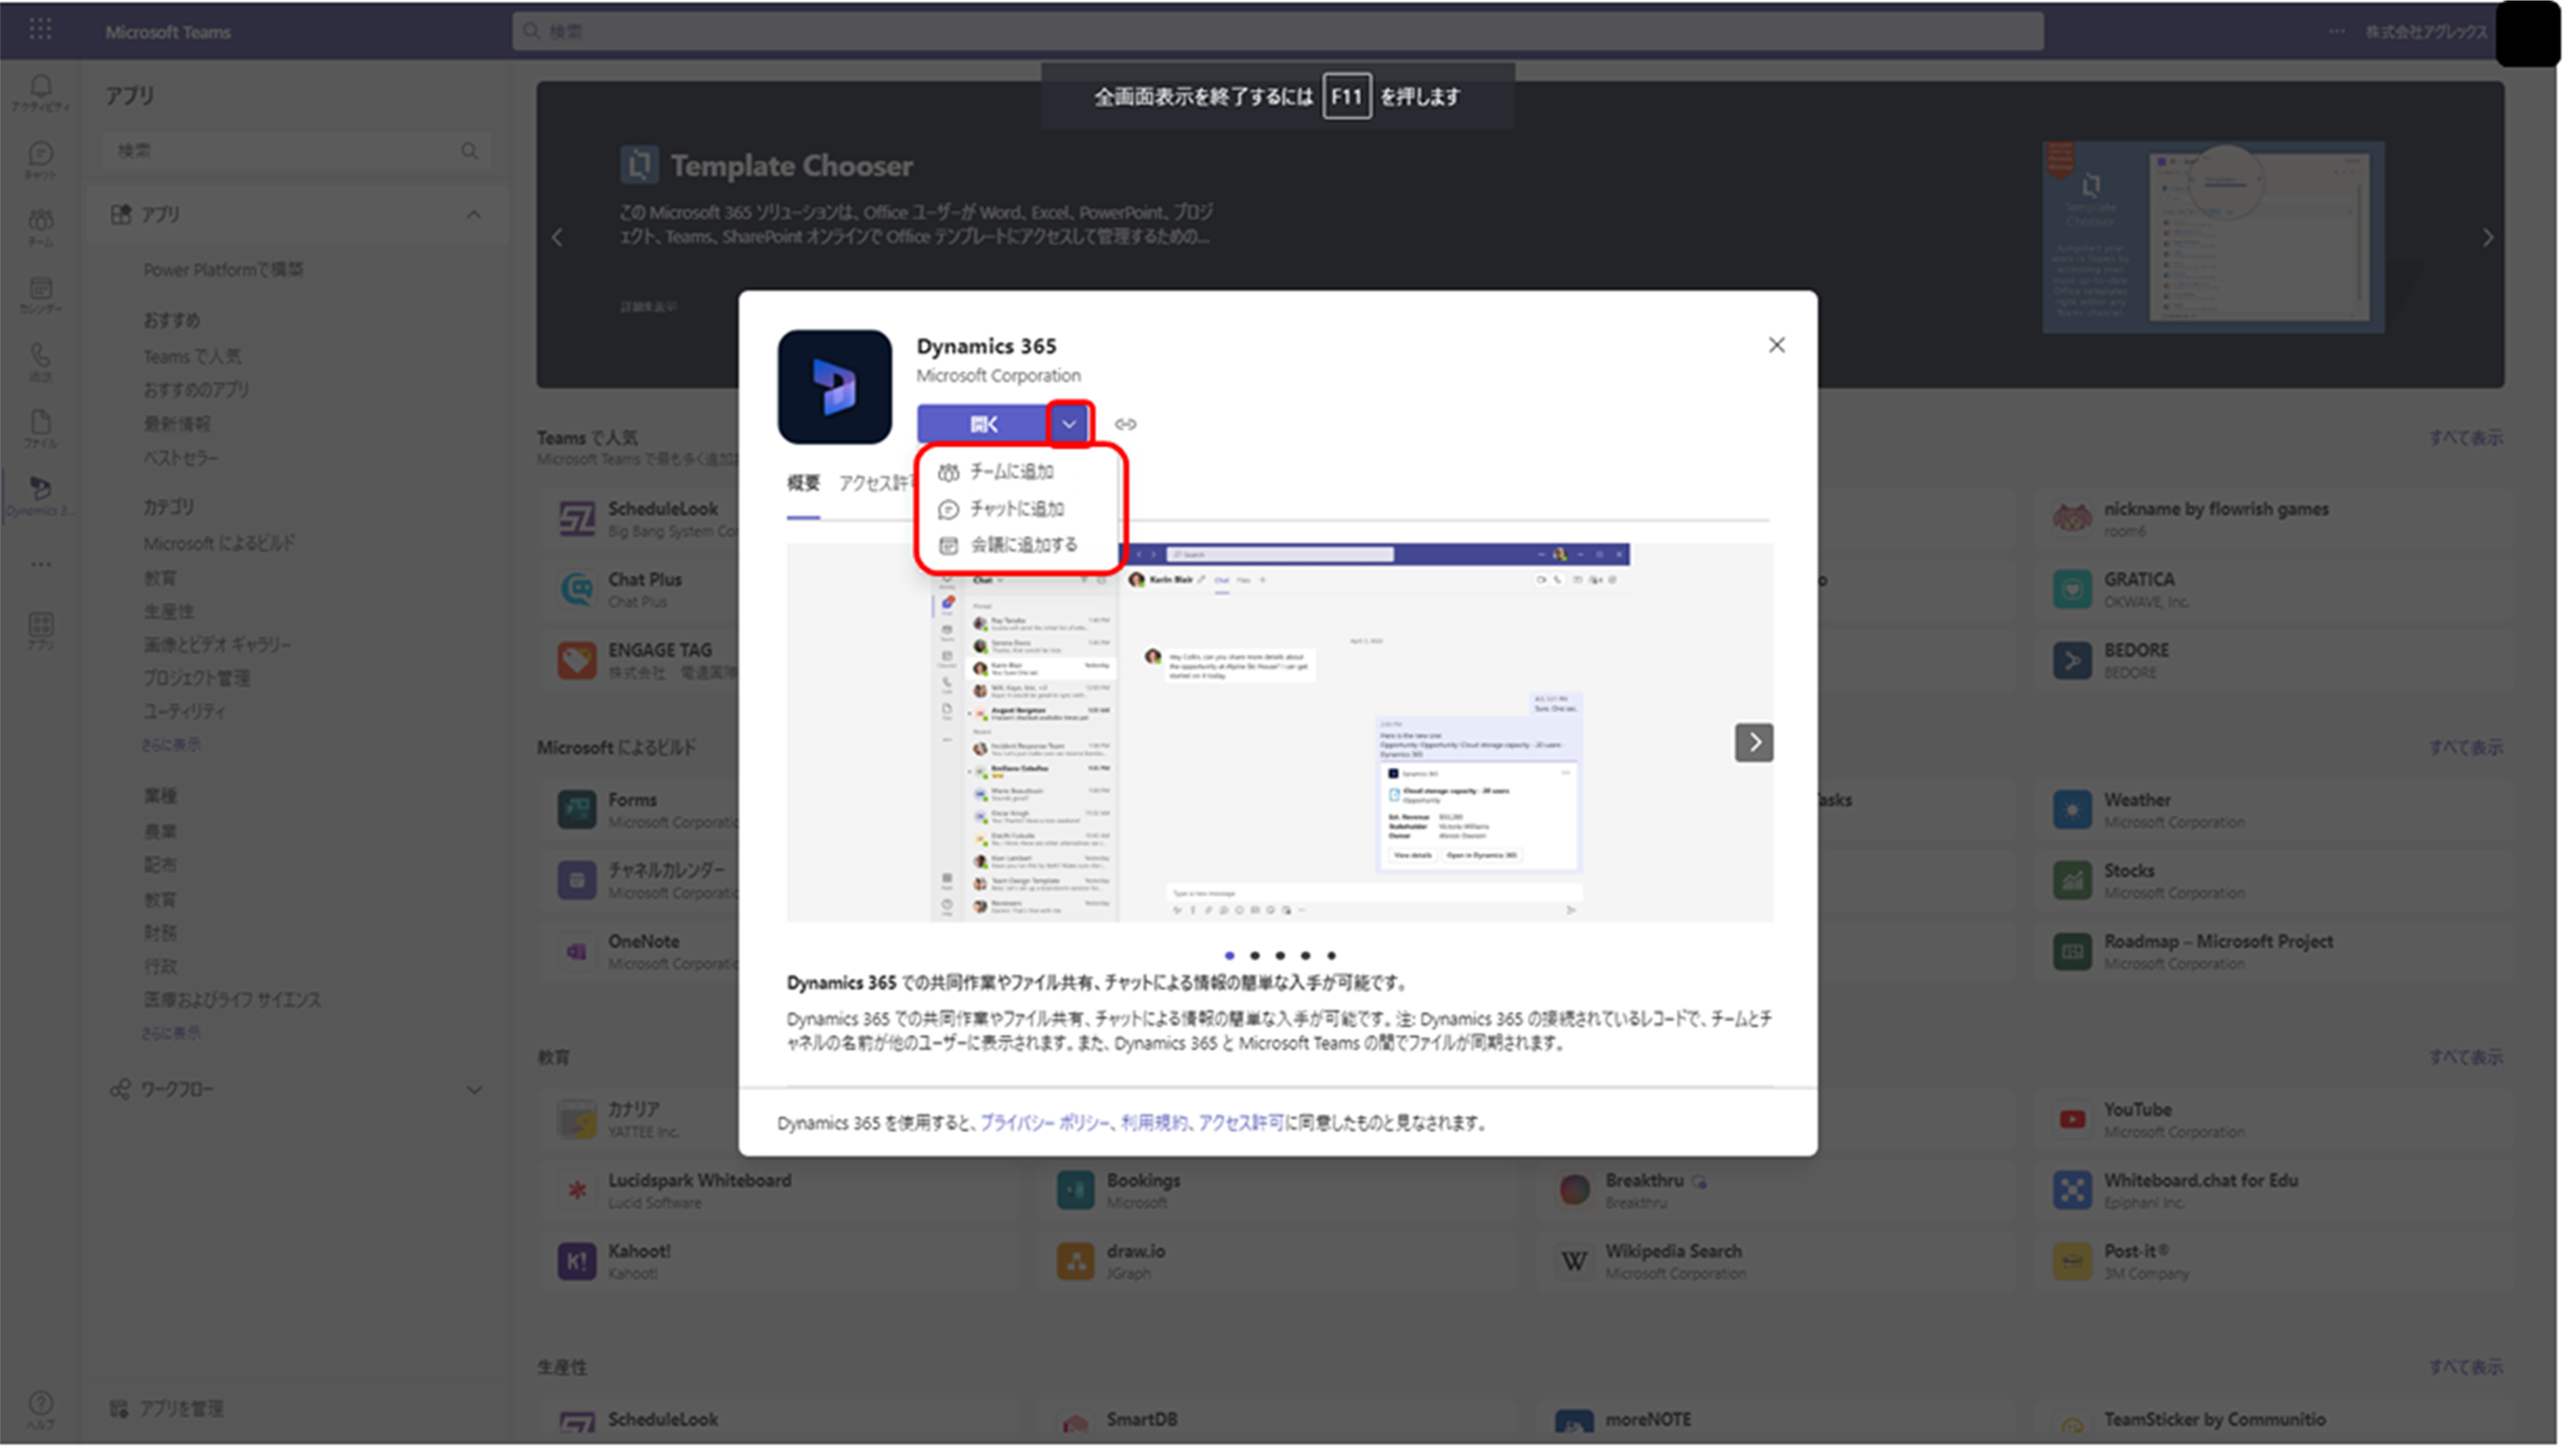
Task: Click the Post-it app icon
Action: coord(2072,1261)
